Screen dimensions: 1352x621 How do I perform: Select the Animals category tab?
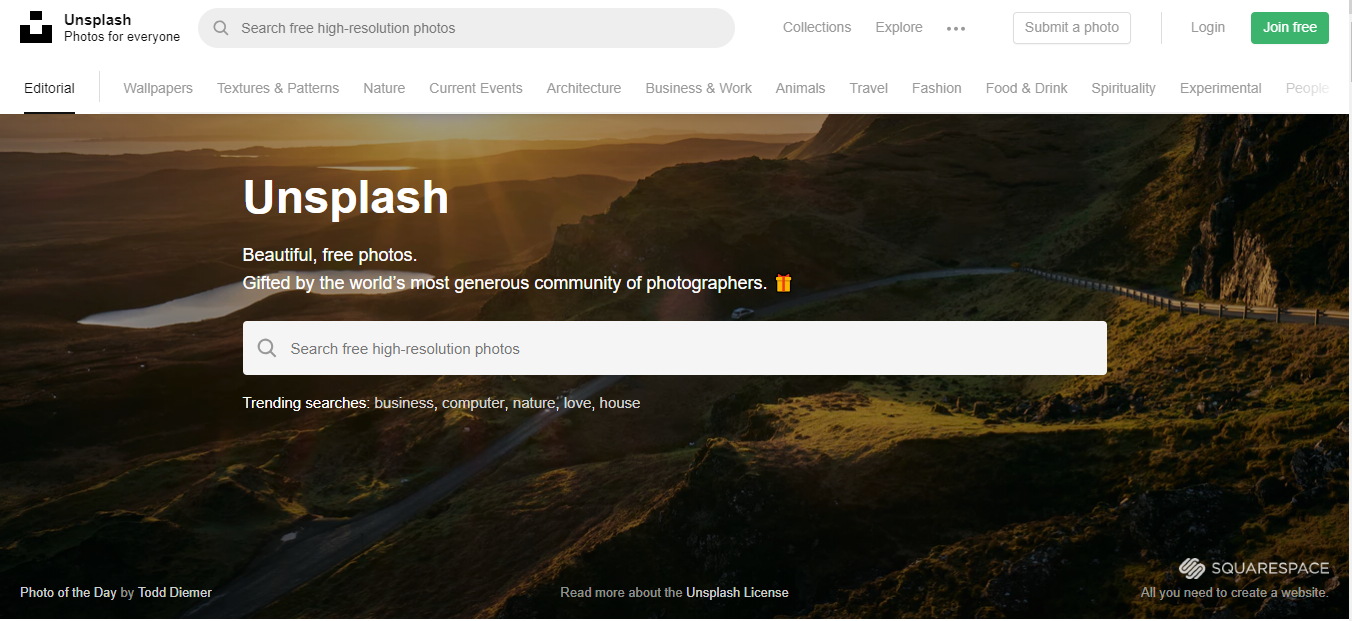pos(801,88)
